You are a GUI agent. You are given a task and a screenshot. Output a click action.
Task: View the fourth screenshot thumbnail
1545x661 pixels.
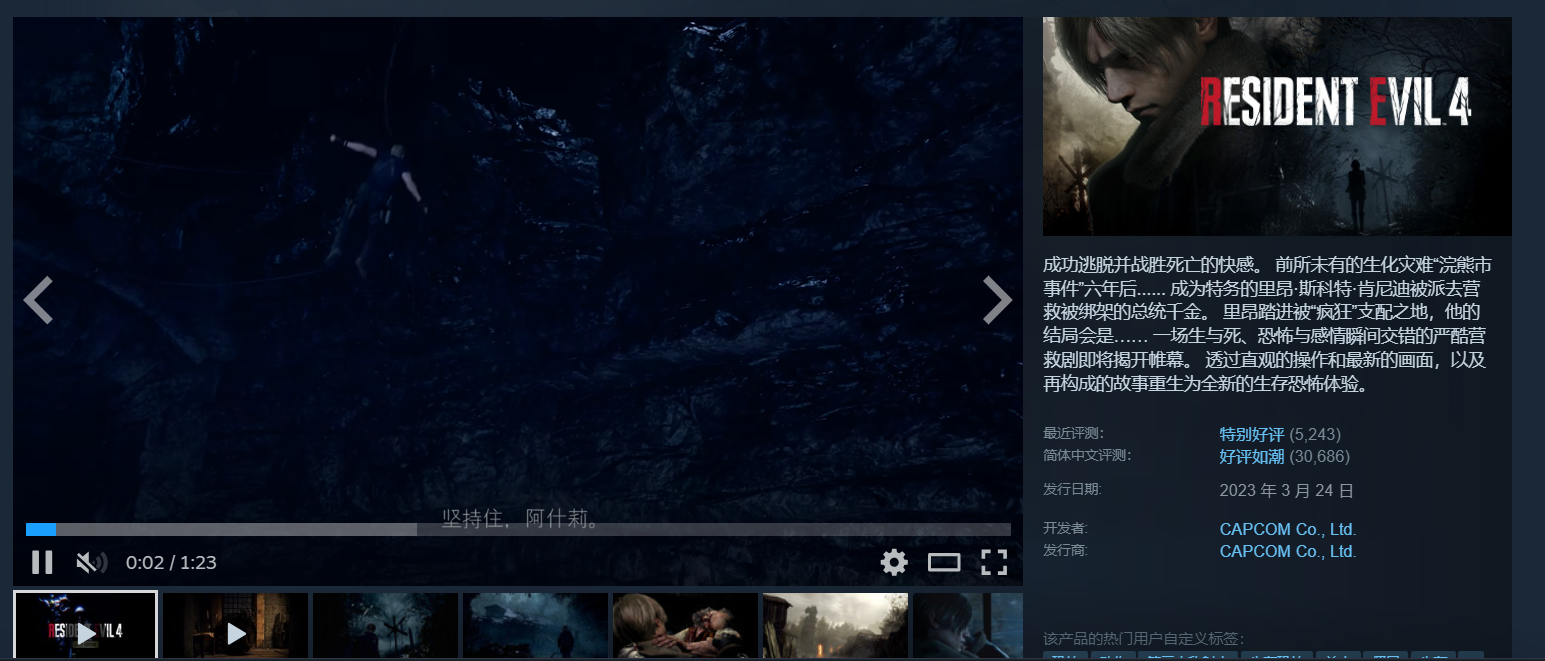coord(535,626)
